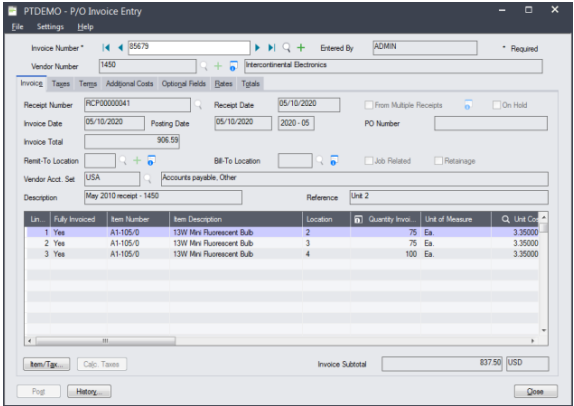The image size is (574, 406).
Task: Toggle the Retainage checkbox
Action: tap(438, 161)
